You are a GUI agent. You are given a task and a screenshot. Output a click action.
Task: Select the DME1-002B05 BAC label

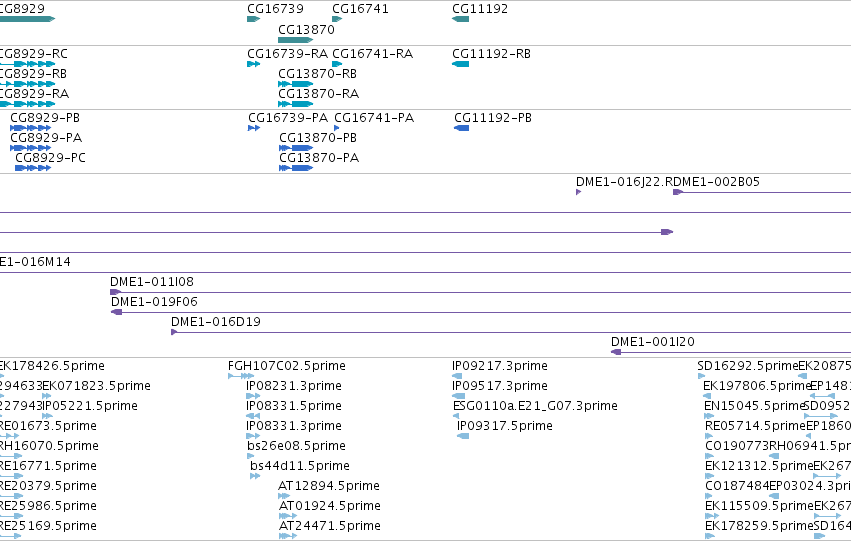[716, 182]
